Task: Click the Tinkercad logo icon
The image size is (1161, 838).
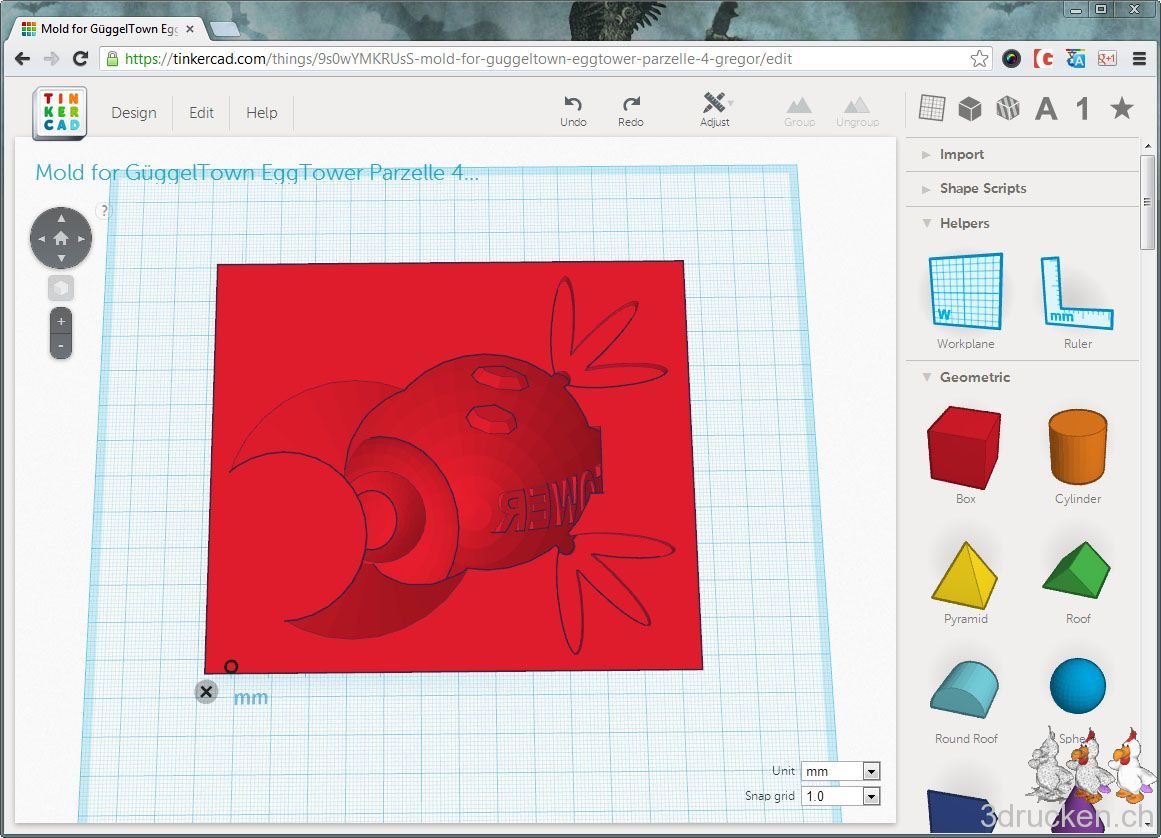Action: (x=60, y=113)
